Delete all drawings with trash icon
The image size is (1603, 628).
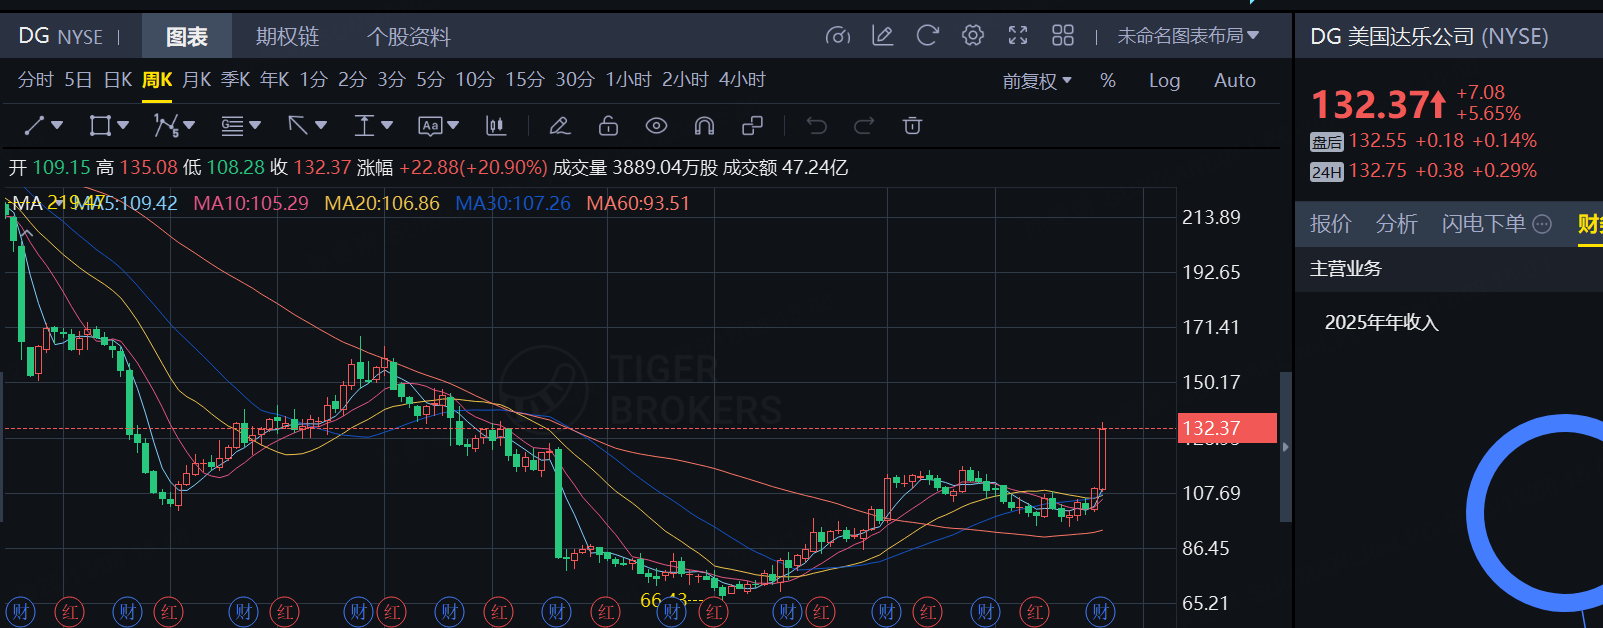point(912,126)
